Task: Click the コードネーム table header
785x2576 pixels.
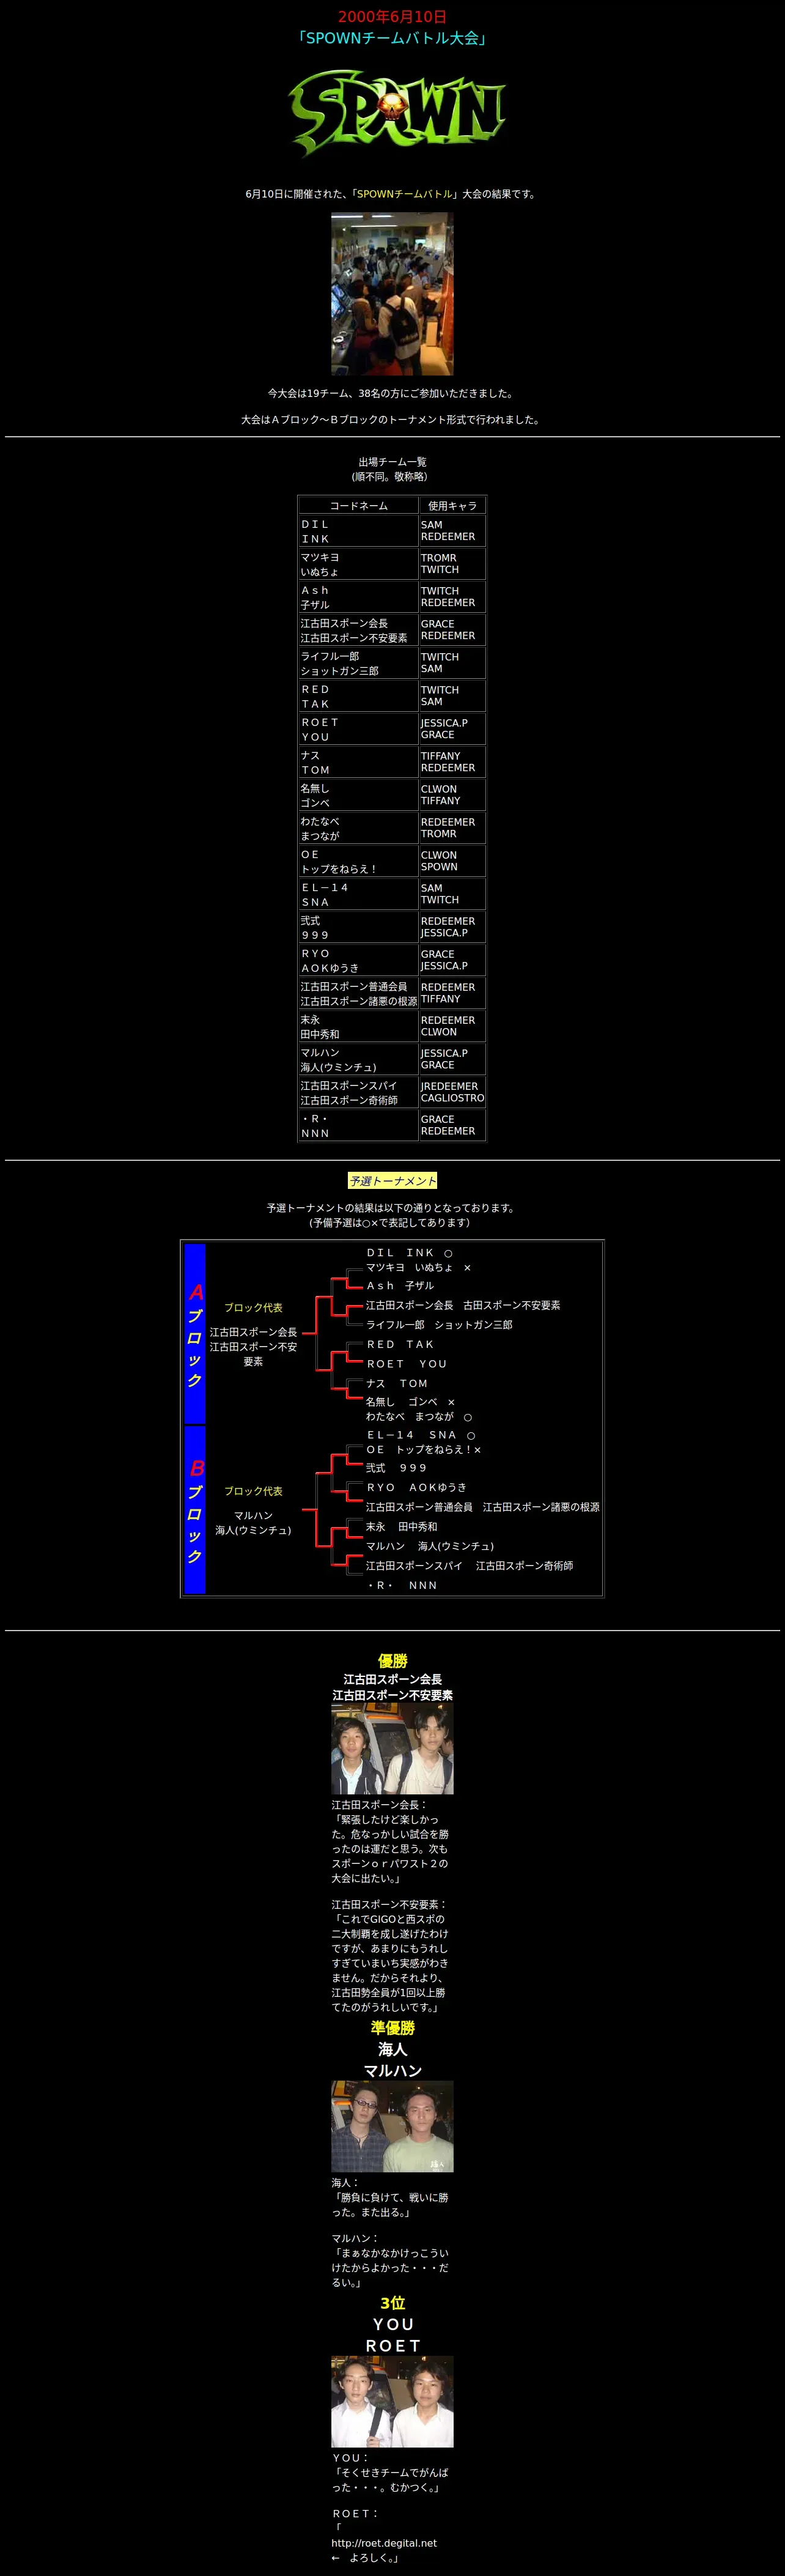Action: [x=359, y=506]
